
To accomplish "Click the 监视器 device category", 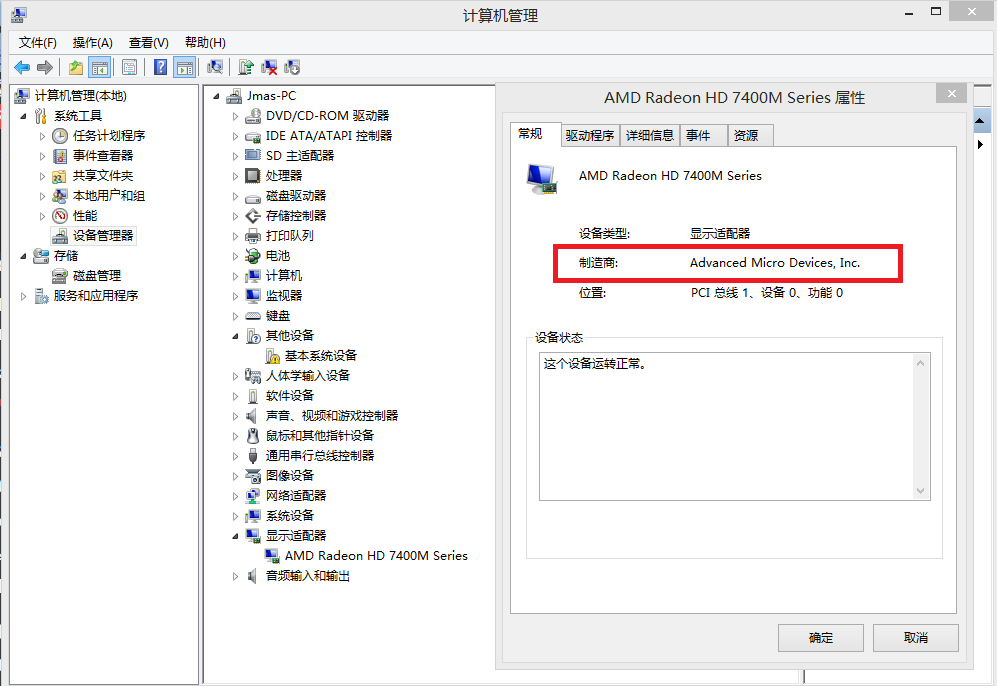I will coord(284,296).
